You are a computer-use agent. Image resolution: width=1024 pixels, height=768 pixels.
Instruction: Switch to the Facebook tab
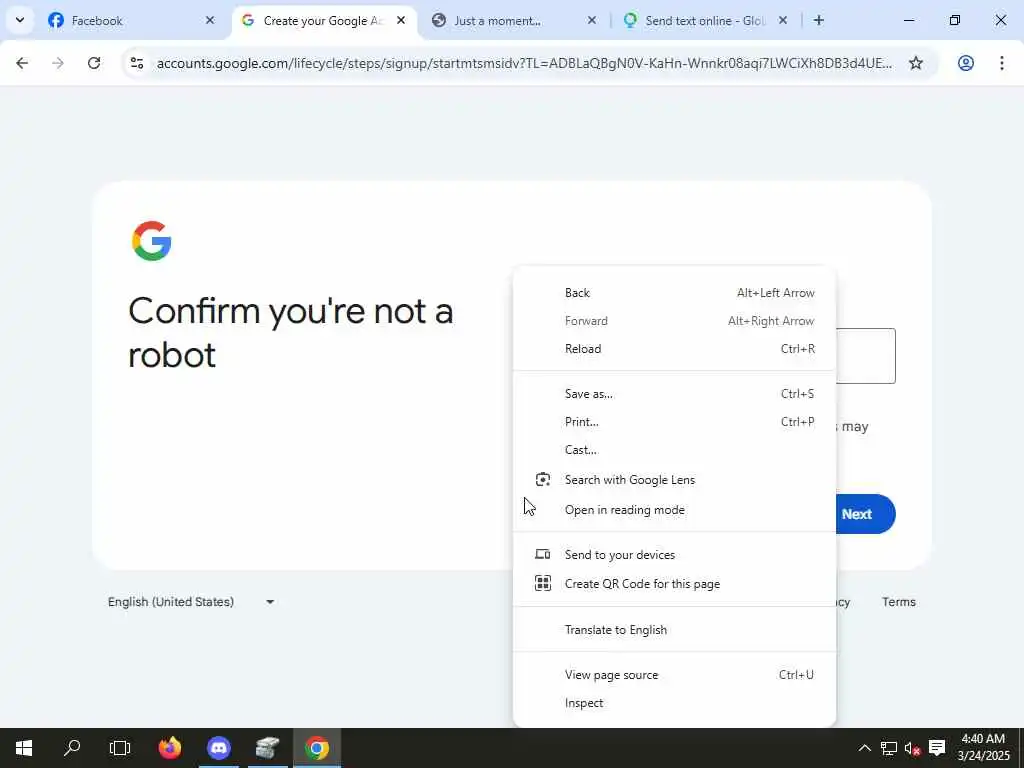[131, 20]
